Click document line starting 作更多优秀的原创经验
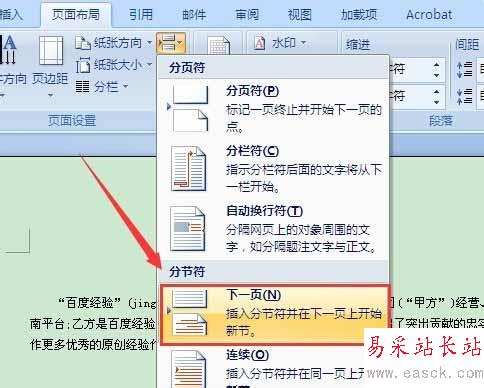484x388 pixels. click(93, 345)
